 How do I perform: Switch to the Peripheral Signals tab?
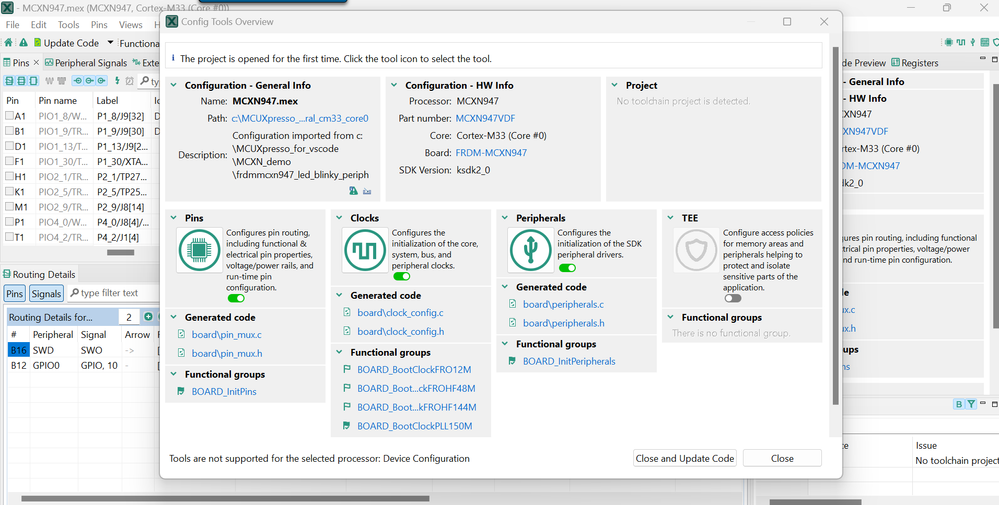[x=86, y=62]
